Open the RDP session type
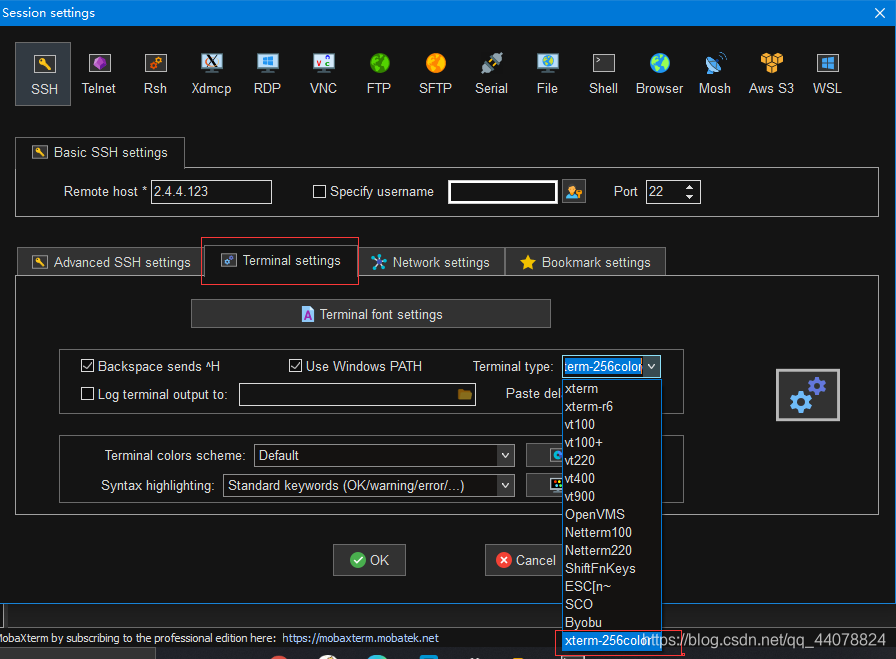This screenshot has width=896, height=659. tap(267, 74)
